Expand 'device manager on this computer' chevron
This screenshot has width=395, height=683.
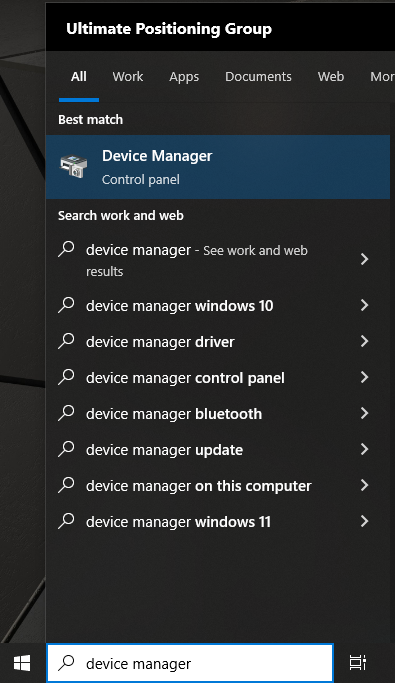[x=365, y=485]
